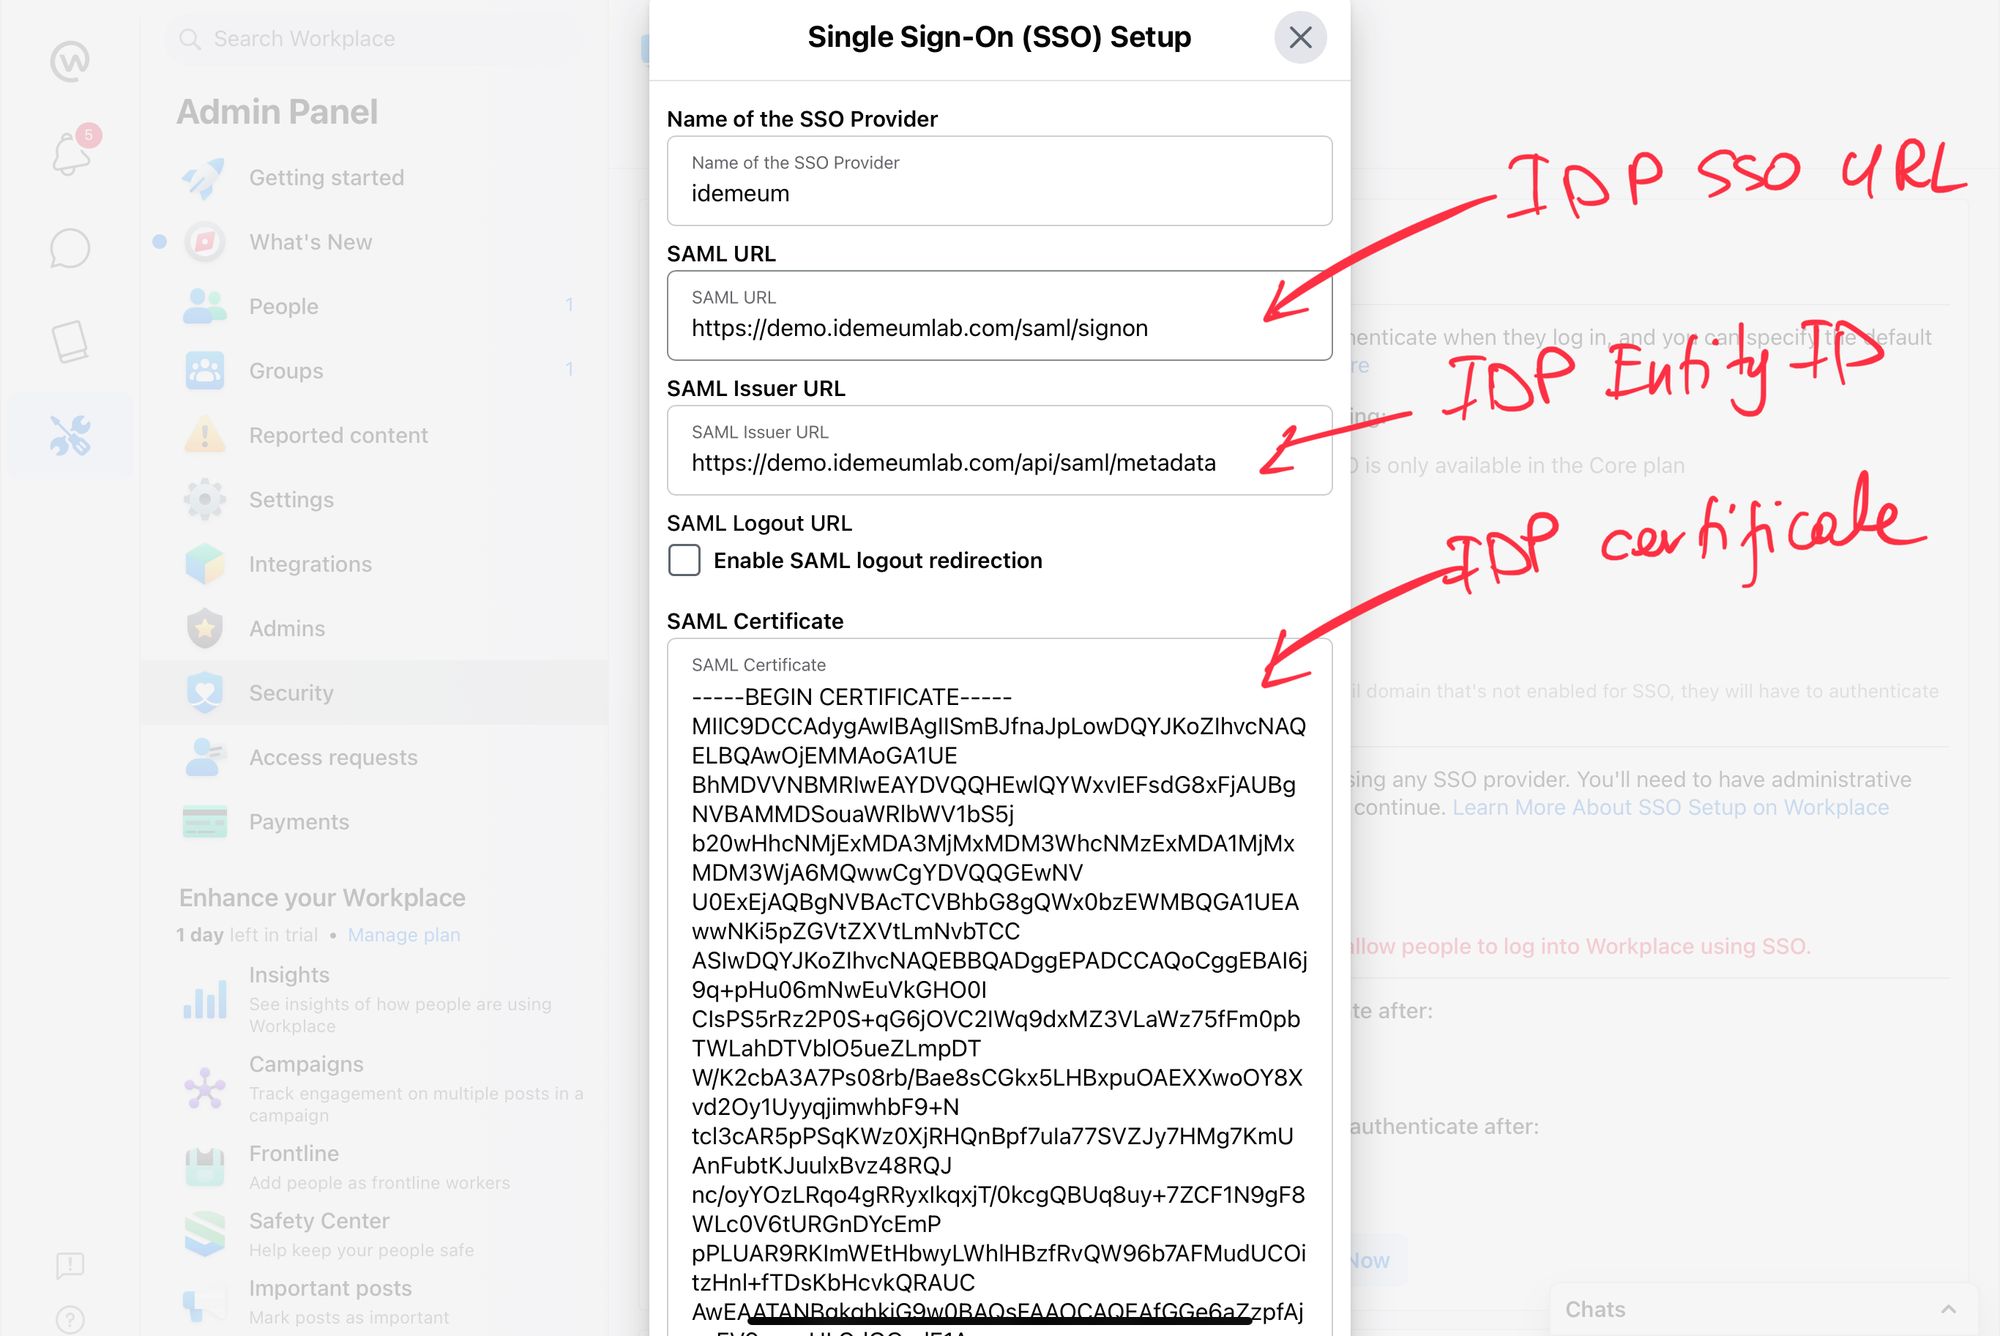Click the Groups icon
The height and width of the screenshot is (1336, 2000).
(x=205, y=371)
